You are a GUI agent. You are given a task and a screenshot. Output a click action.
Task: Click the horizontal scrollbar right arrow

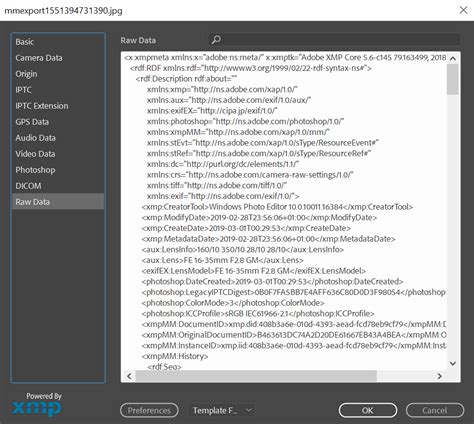439,376
